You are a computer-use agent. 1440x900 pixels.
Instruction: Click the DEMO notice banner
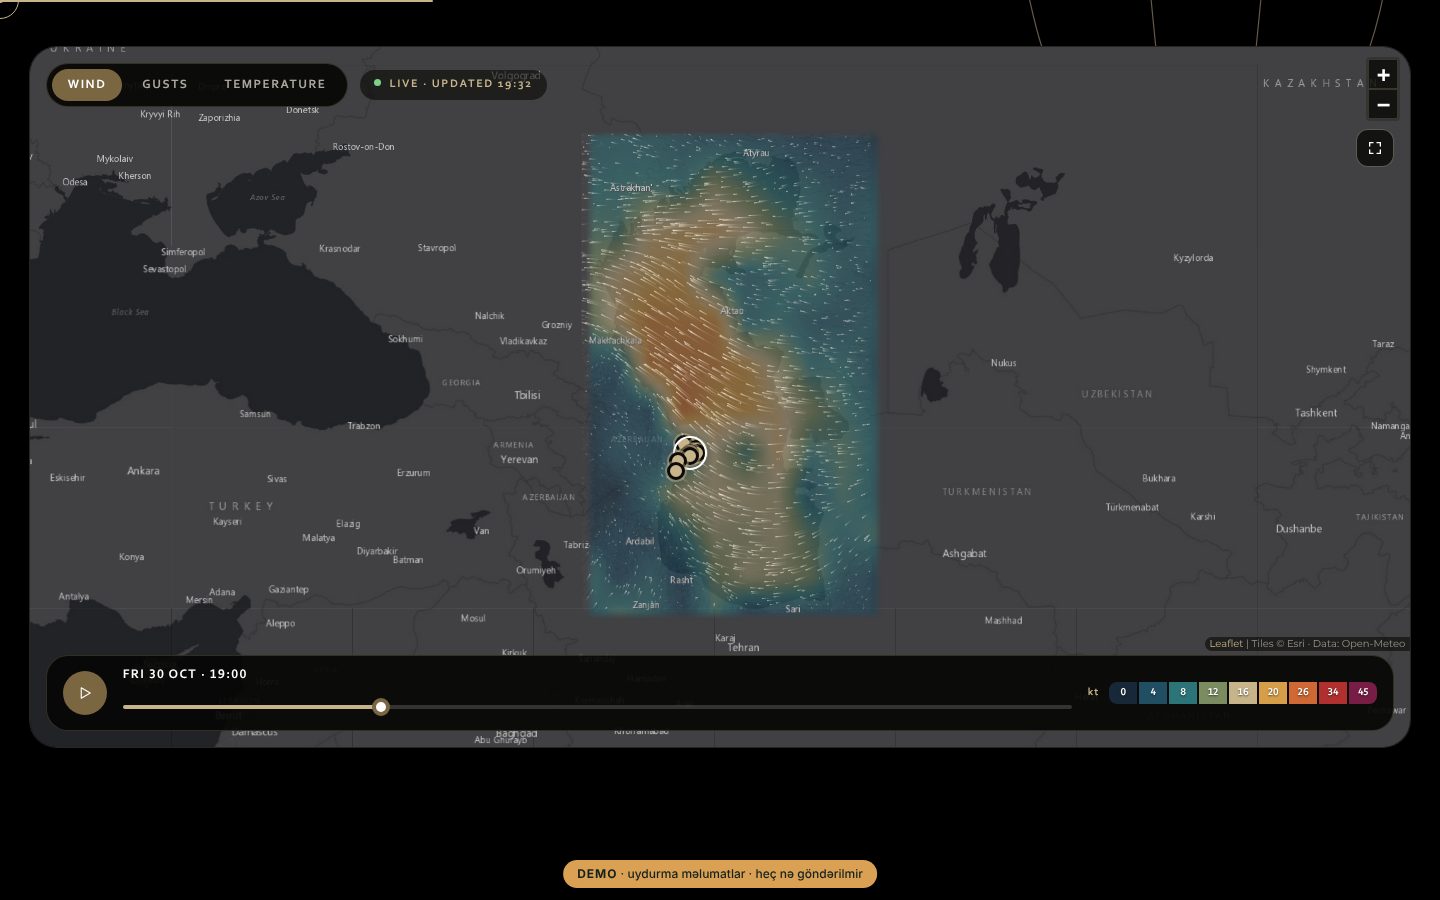[x=720, y=874]
